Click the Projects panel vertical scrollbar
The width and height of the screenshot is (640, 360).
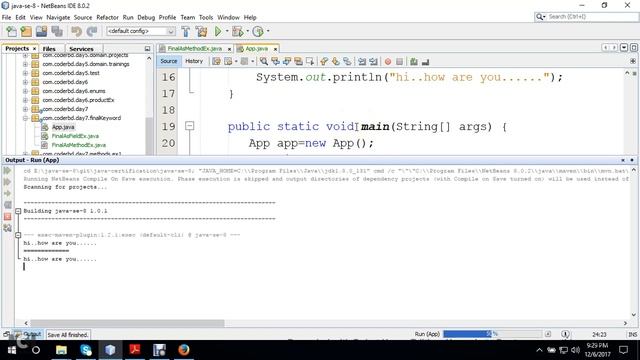pyautogui.click(x=149, y=135)
